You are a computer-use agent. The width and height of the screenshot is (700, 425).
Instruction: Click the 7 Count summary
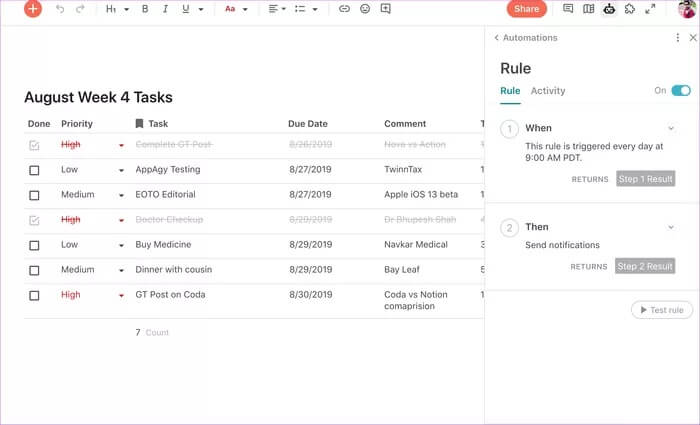click(152, 332)
